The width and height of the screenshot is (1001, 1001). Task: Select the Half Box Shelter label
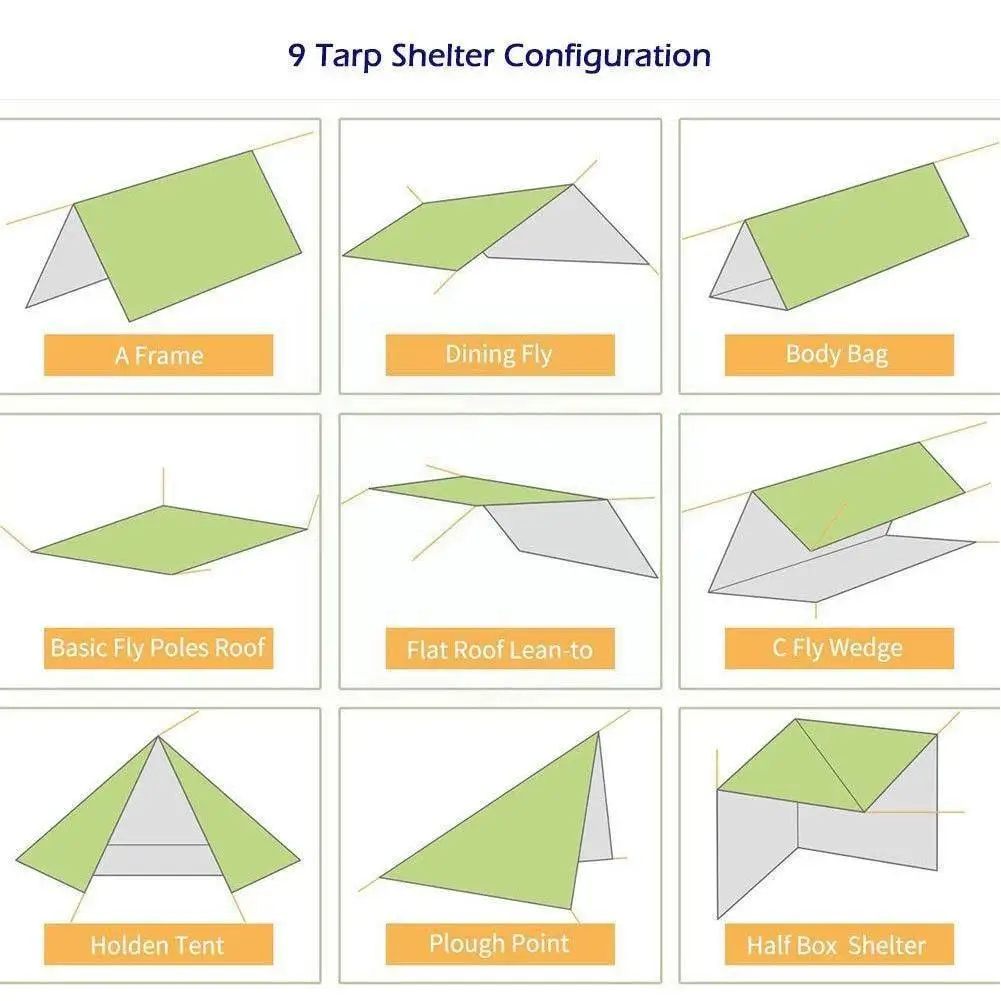click(838, 945)
